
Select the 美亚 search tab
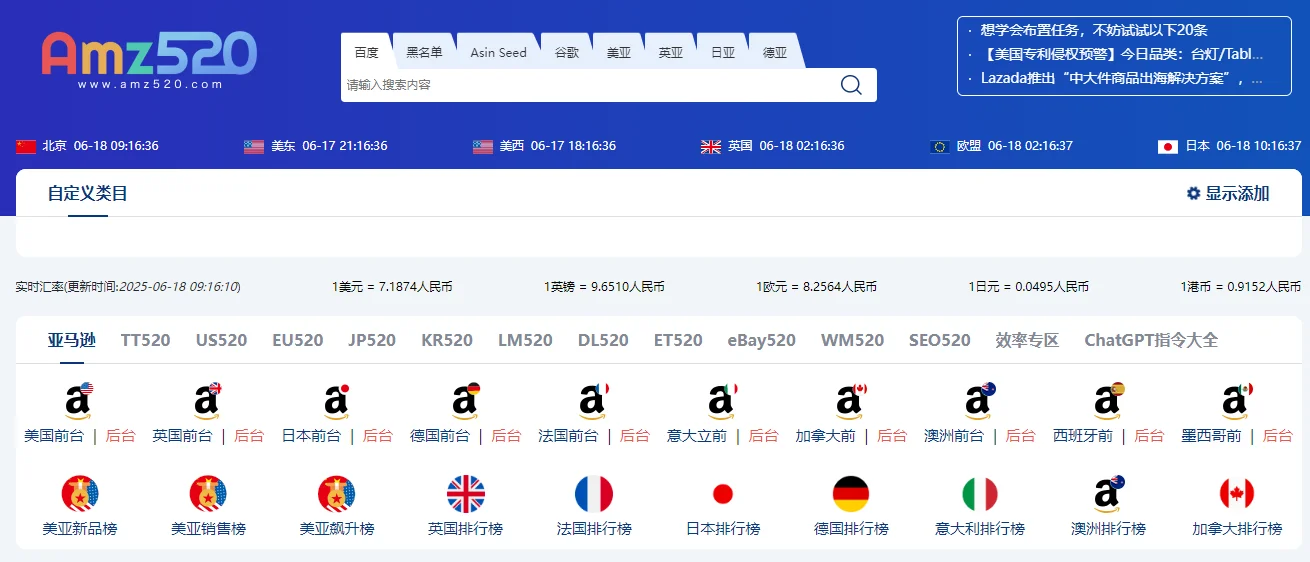click(619, 52)
